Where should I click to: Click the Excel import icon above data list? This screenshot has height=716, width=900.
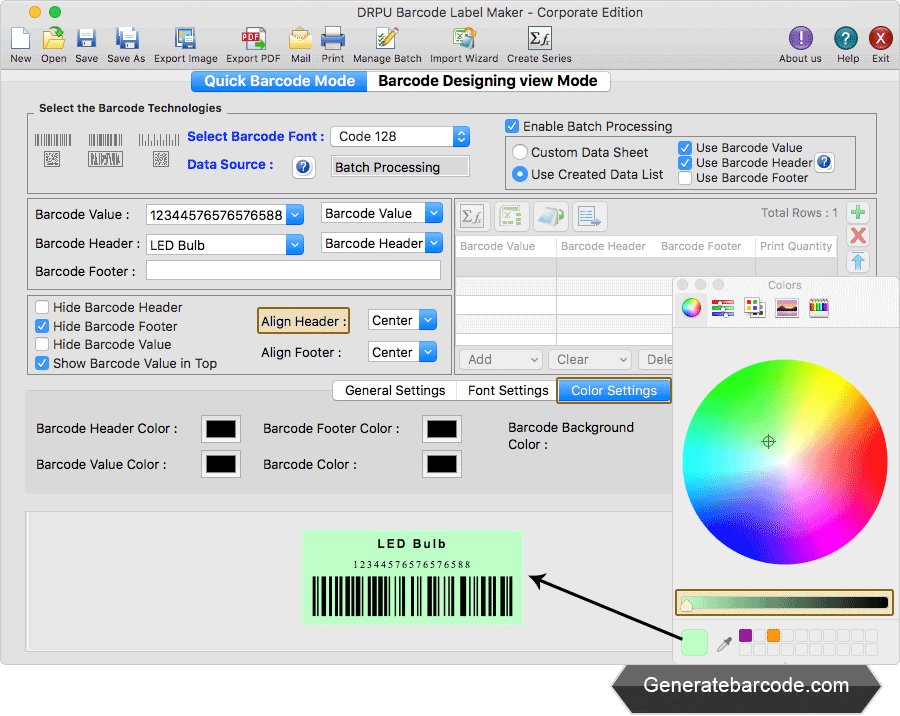click(511, 216)
